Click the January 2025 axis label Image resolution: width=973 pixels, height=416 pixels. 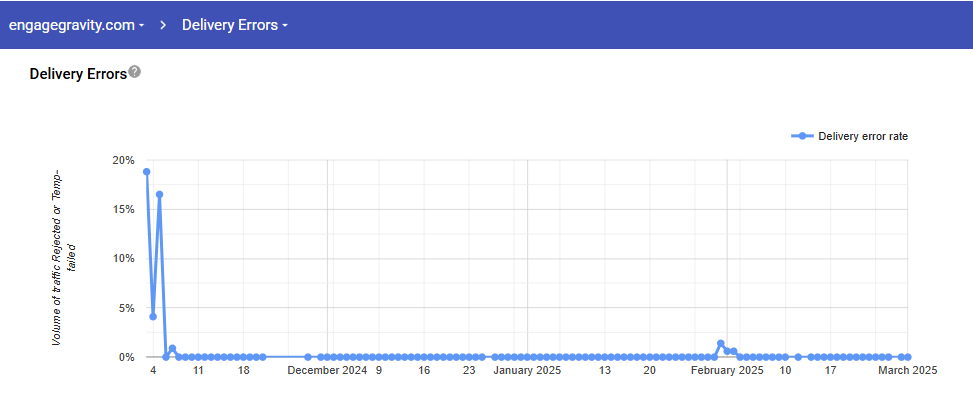pos(527,371)
